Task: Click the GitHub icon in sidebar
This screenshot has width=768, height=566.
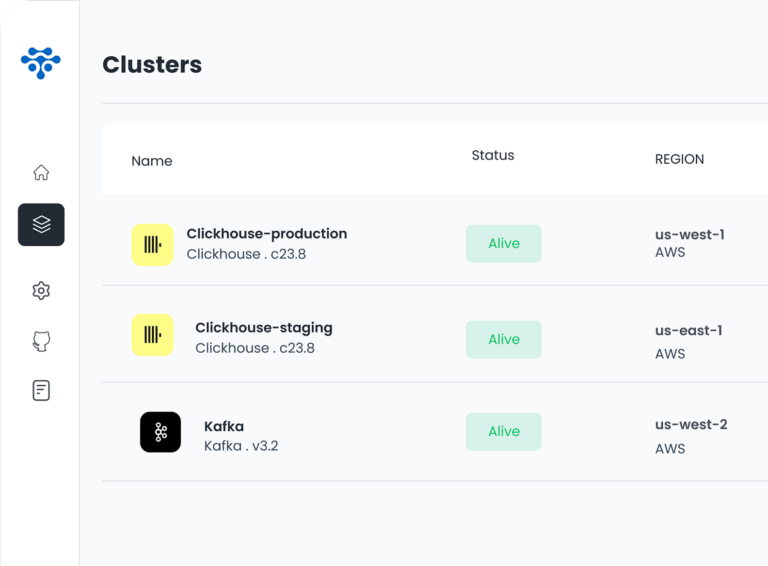Action: pyautogui.click(x=41, y=341)
